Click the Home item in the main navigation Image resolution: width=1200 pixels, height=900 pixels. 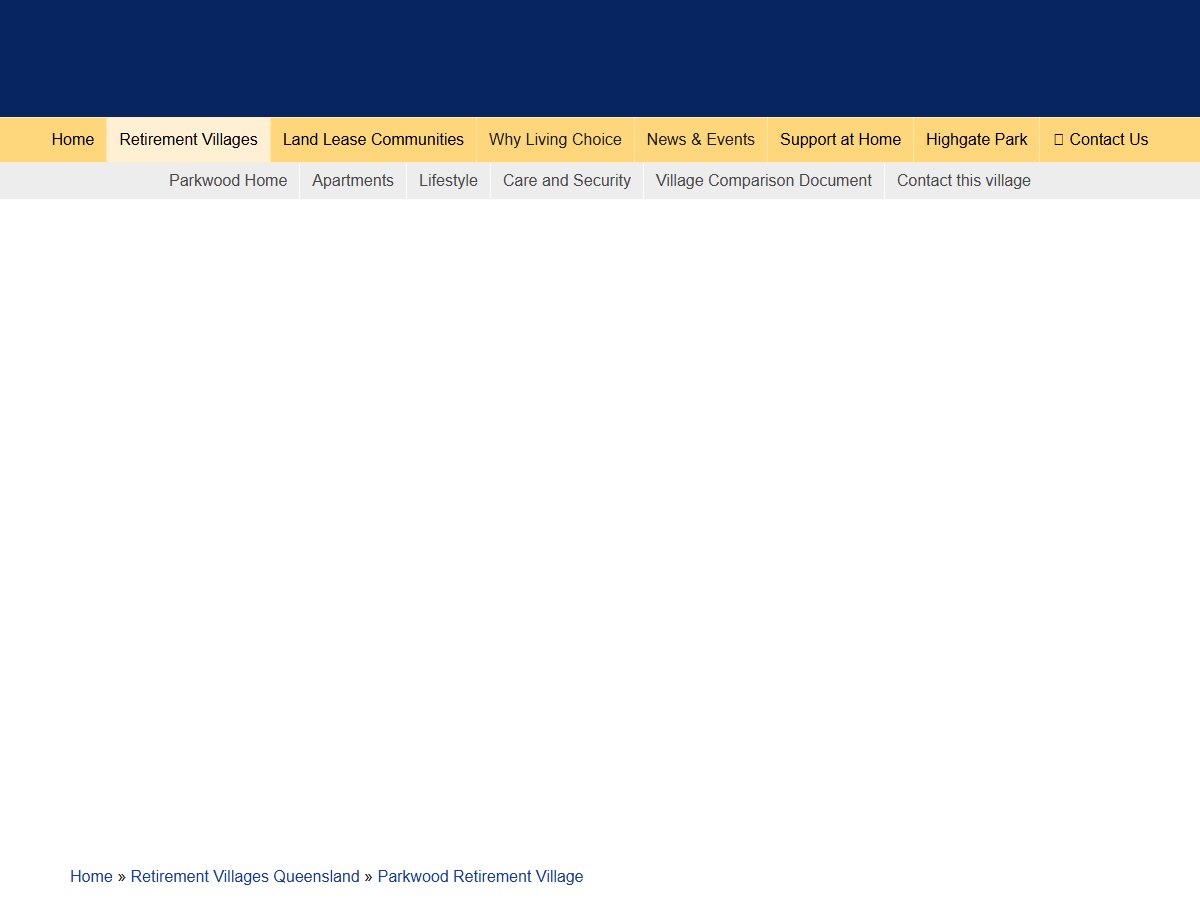[73, 140]
